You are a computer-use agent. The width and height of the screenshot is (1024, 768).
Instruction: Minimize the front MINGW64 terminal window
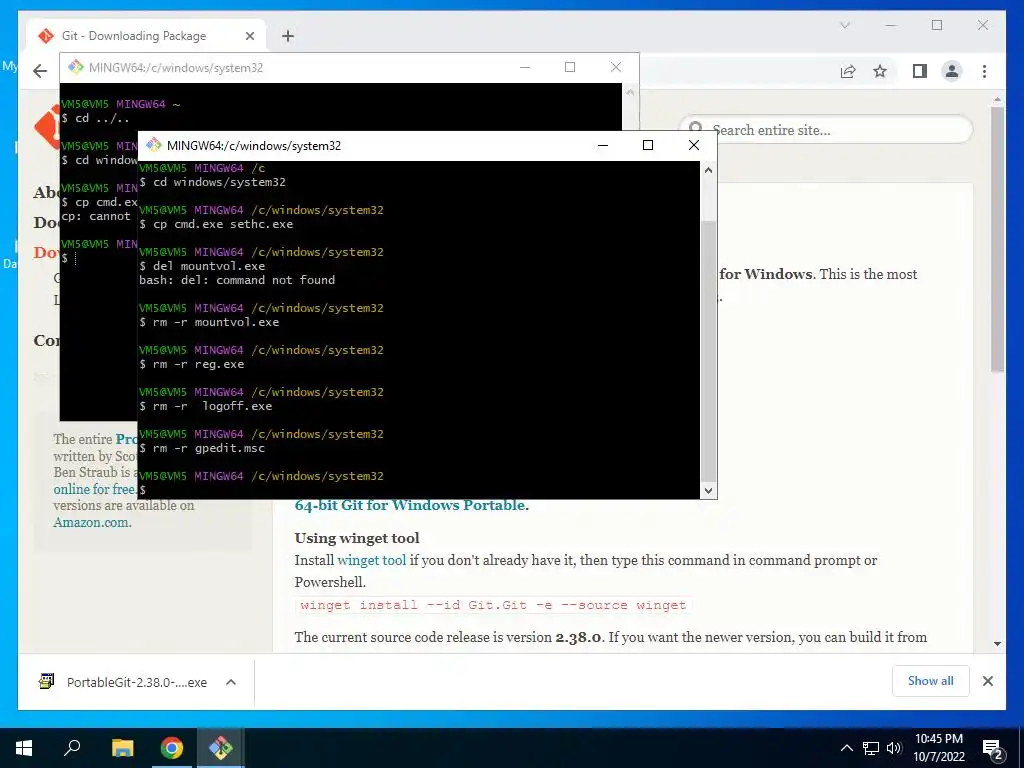pos(603,145)
